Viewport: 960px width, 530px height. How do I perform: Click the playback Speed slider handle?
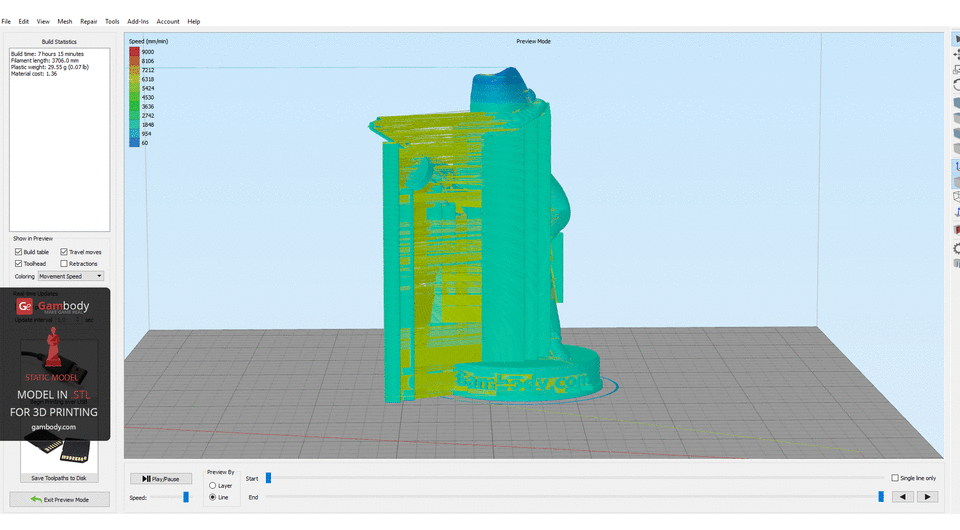186,497
